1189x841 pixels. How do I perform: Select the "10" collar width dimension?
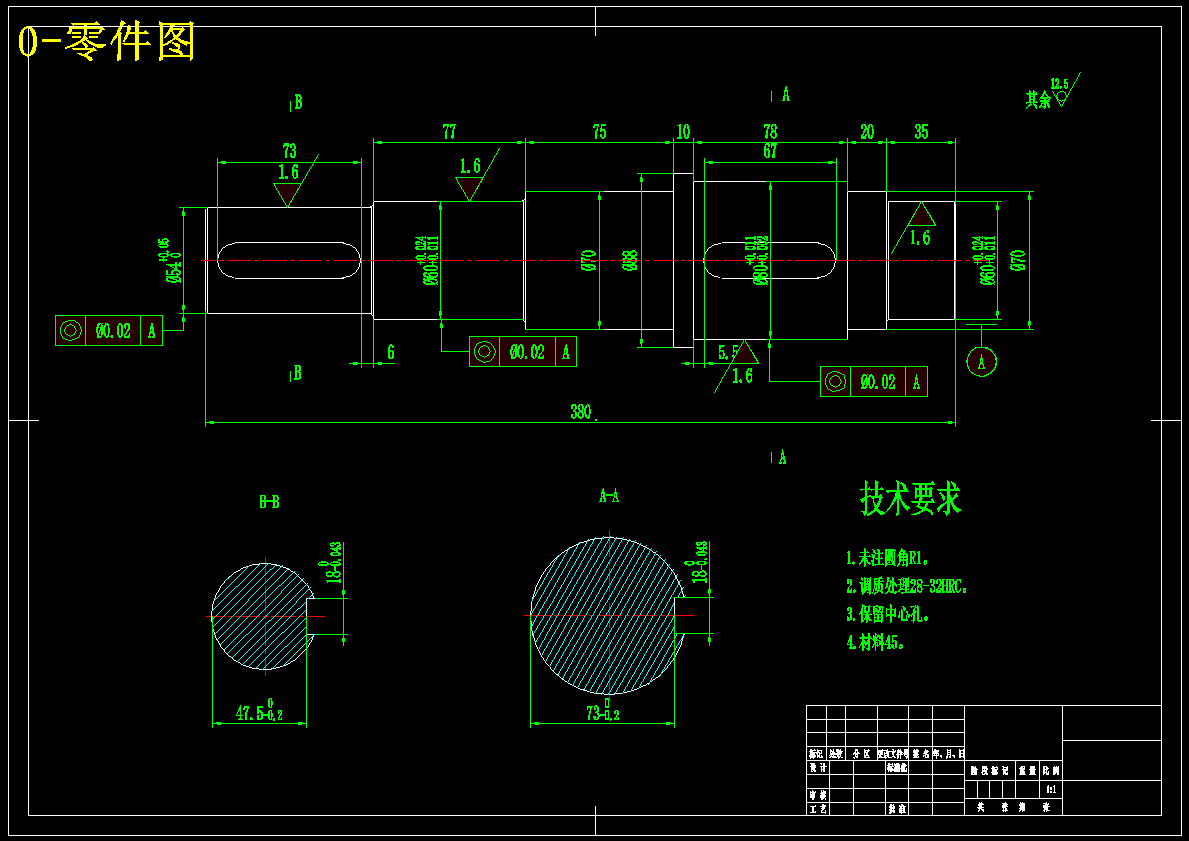pos(683,132)
